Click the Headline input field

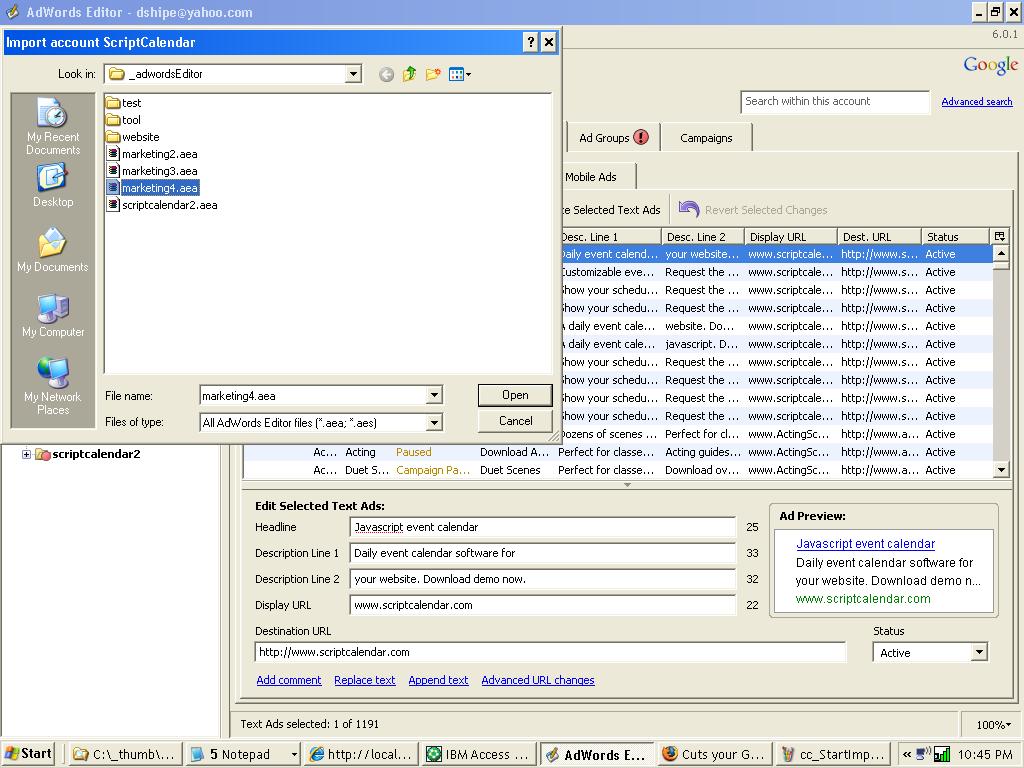pos(543,527)
